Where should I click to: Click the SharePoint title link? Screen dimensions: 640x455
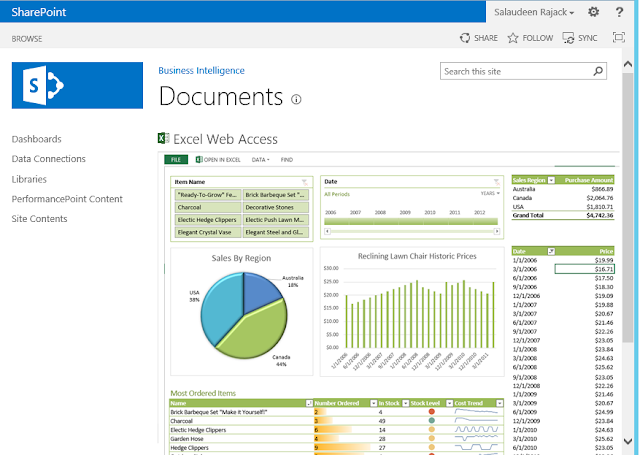39,12
